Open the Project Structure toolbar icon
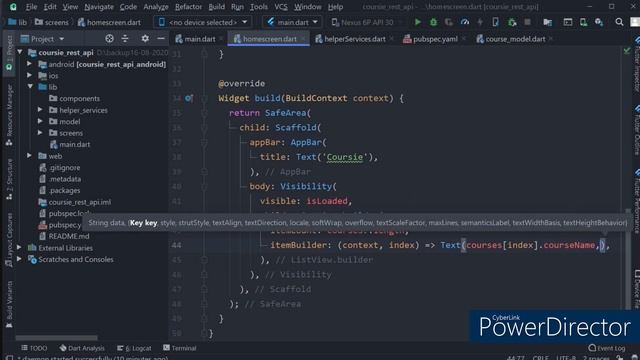This screenshot has height=360, width=640. click(x=547, y=22)
